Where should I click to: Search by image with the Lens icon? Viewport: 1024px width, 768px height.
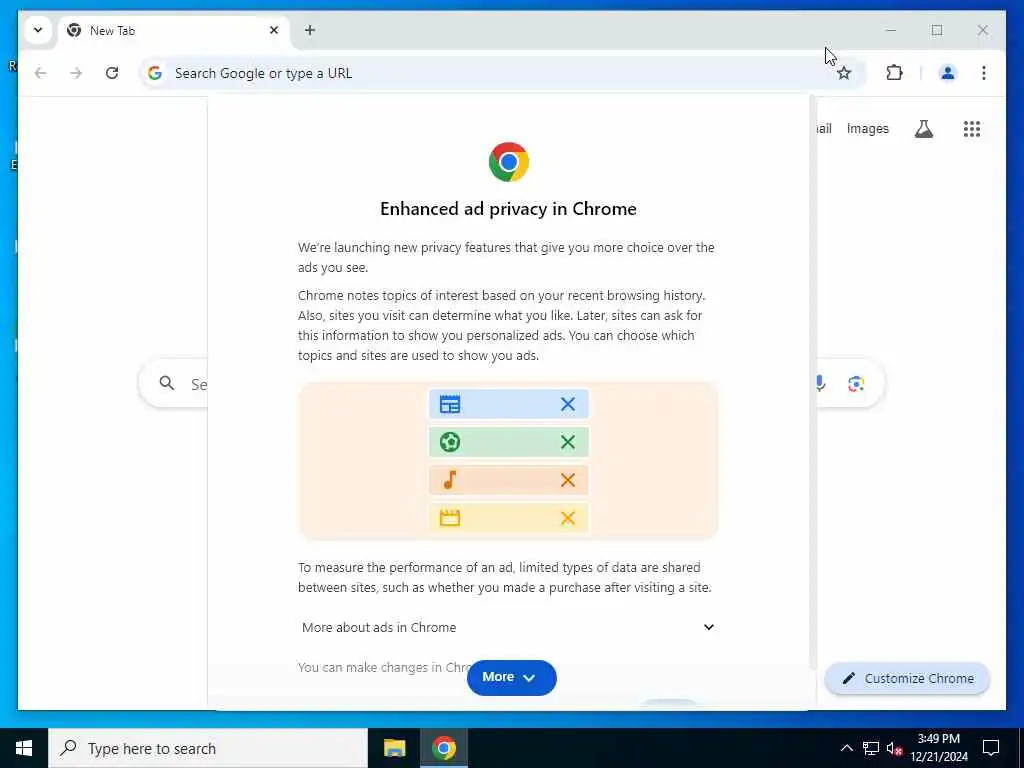point(856,384)
